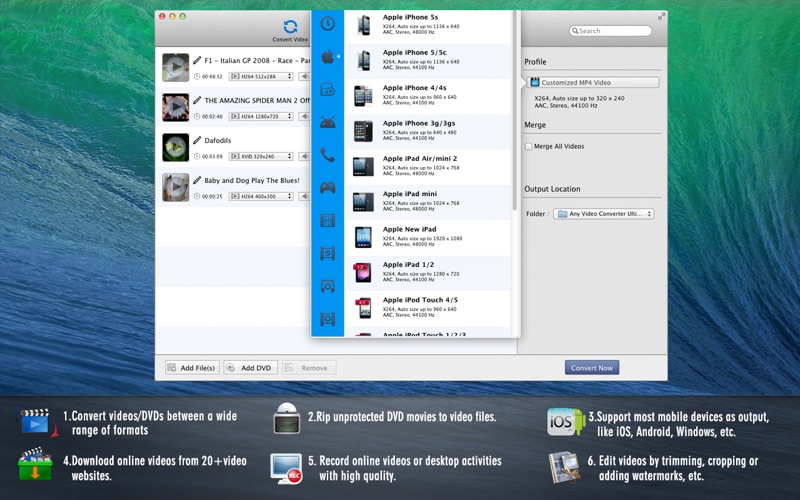Open the XVID 320x240 stream dropdown
The height and width of the screenshot is (500, 800).
[x=261, y=156]
